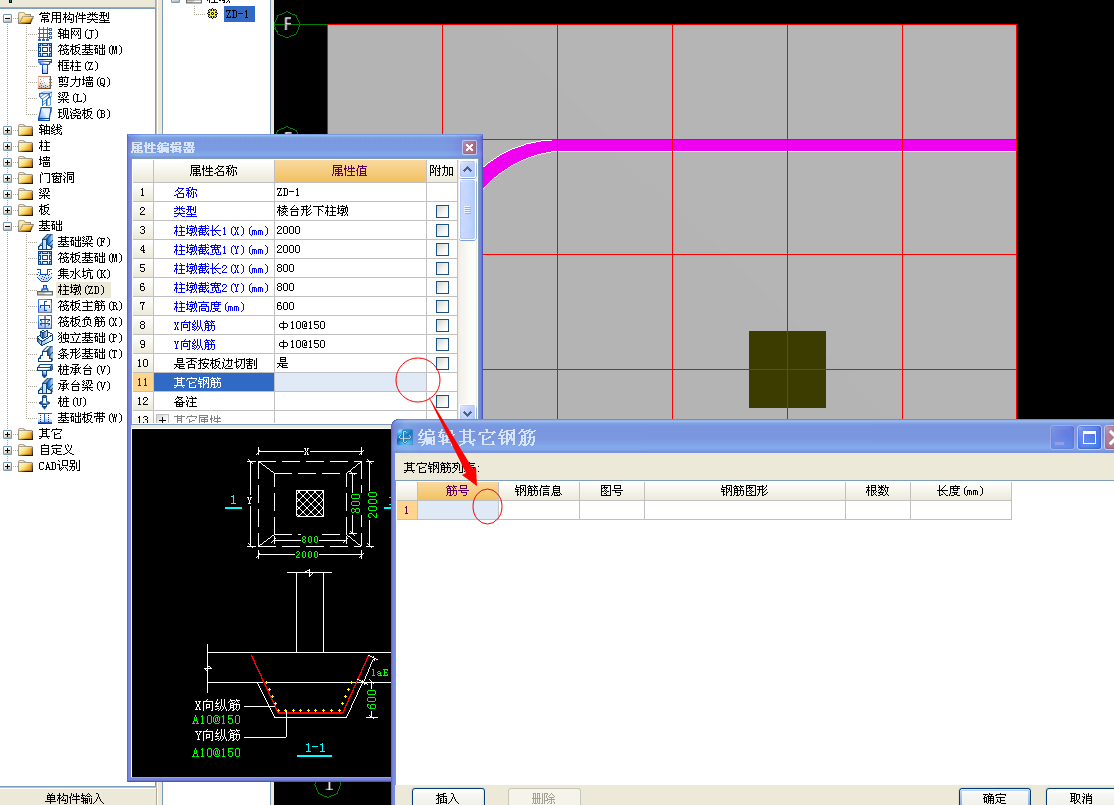Collapse the 基础 tree node
Viewport: 1114px width, 805px height.
point(7,226)
